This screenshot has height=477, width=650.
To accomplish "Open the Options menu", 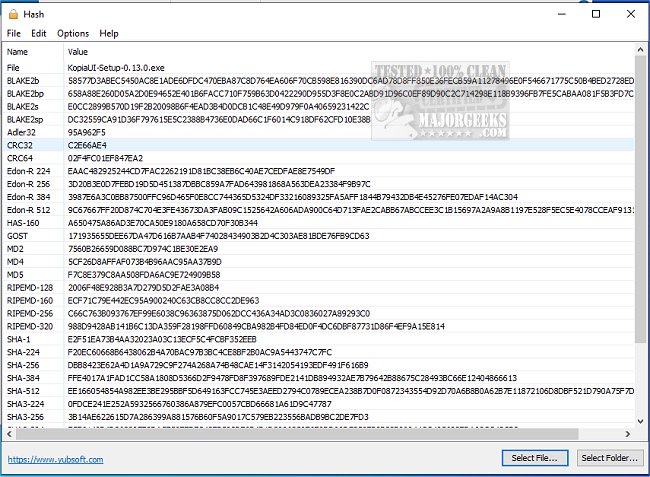I will pyautogui.click(x=72, y=33).
